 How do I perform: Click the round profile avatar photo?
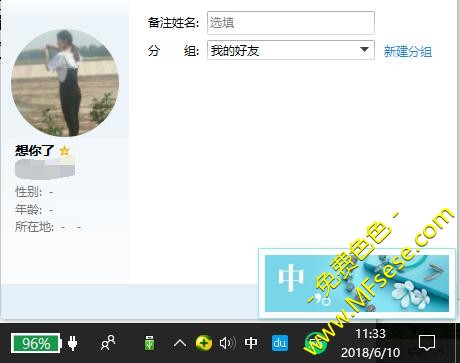click(65, 83)
